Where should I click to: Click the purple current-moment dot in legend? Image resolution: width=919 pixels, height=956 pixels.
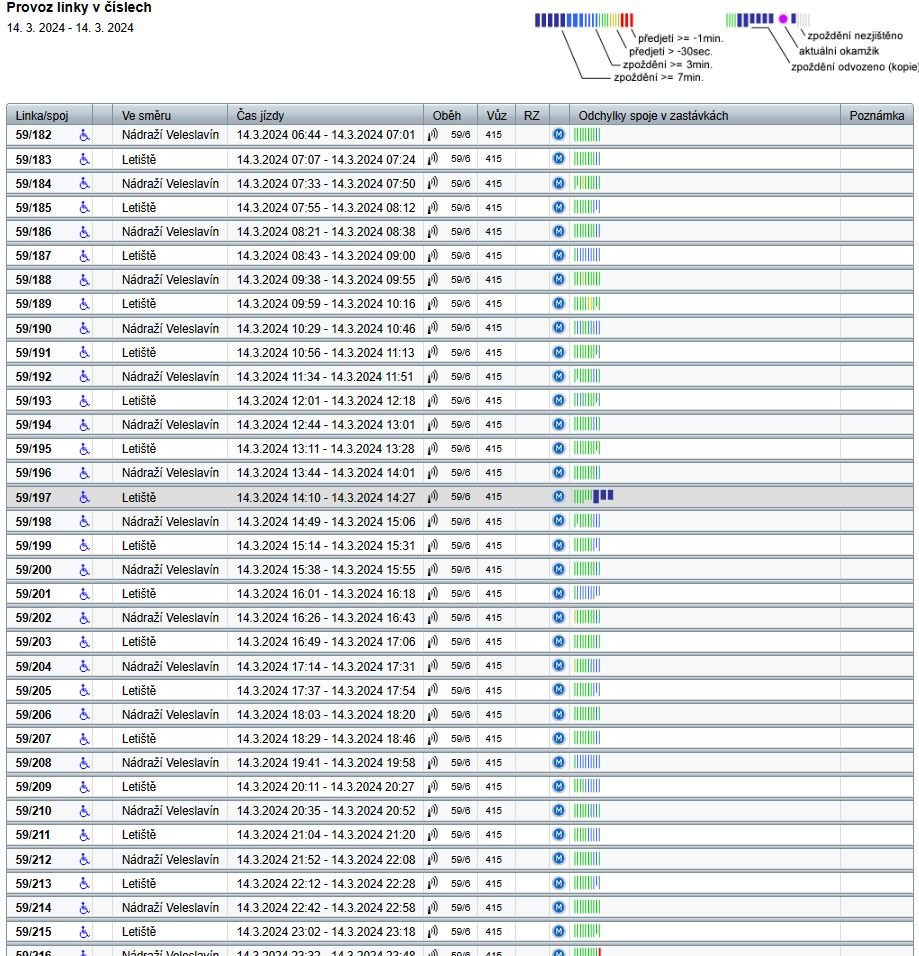(x=783, y=19)
